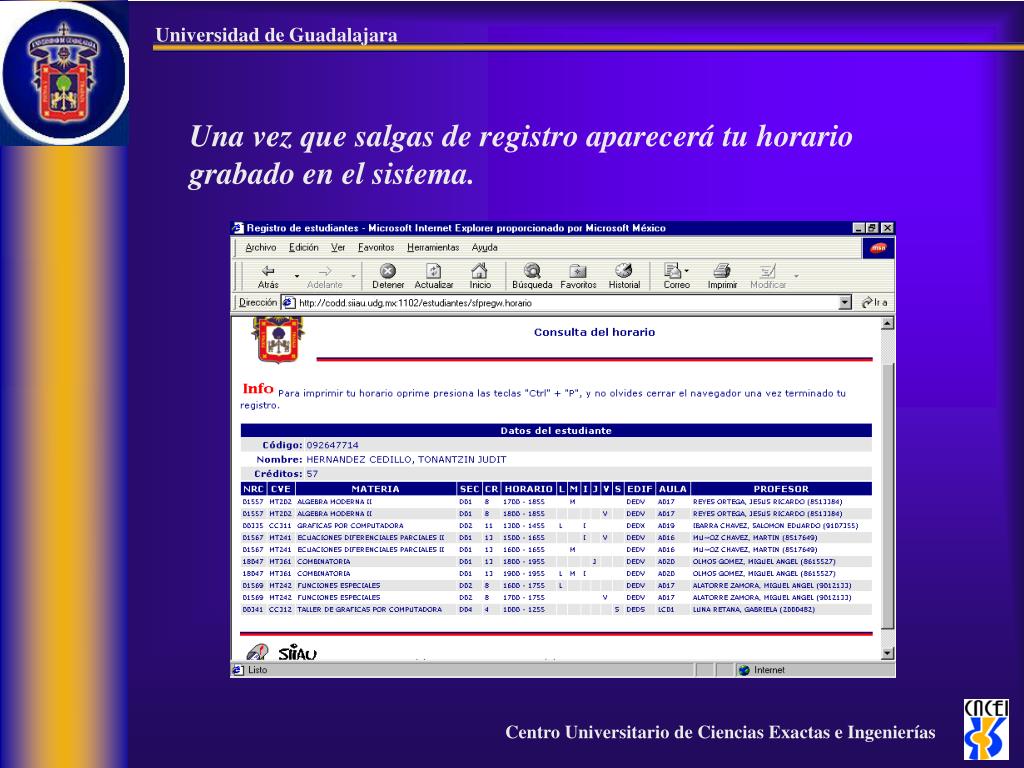This screenshot has height=768, width=1024.
Task: Click the Actualizar refresh icon
Action: 434,271
